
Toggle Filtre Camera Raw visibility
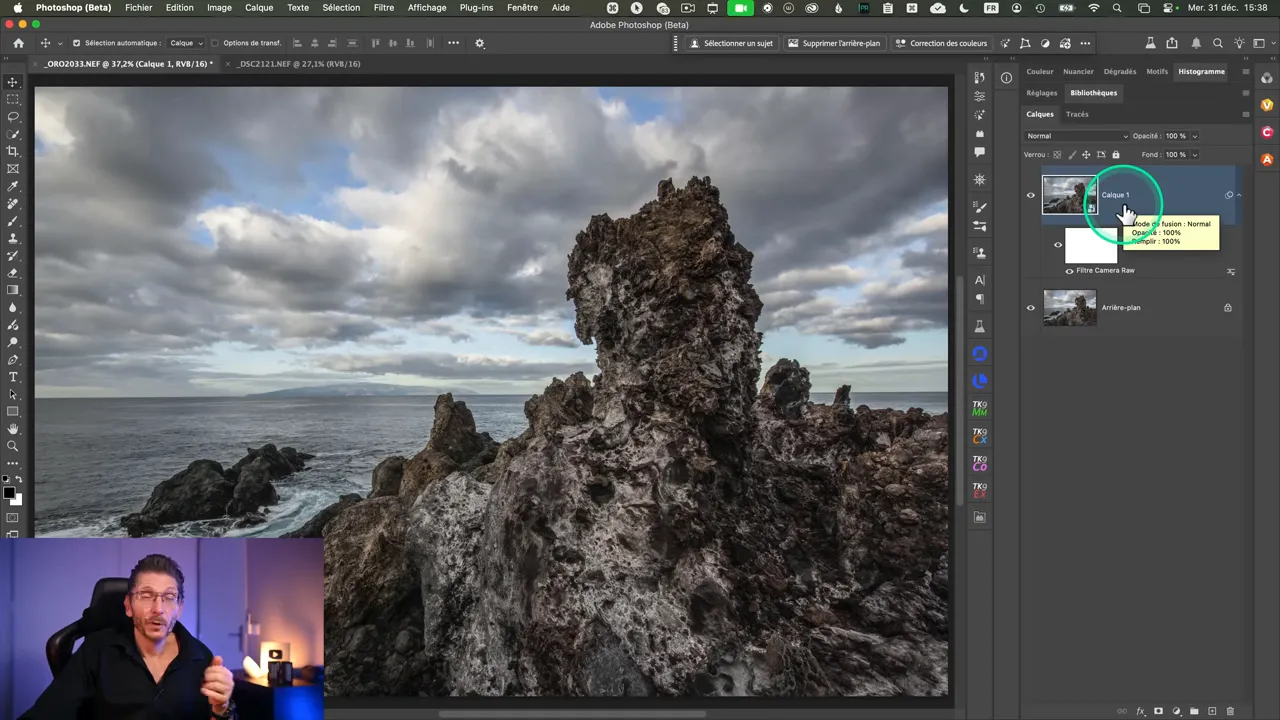[1069, 270]
